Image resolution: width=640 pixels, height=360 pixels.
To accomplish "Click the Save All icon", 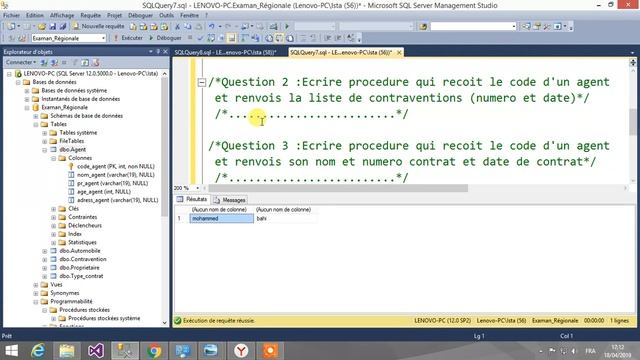I will 63,27.
